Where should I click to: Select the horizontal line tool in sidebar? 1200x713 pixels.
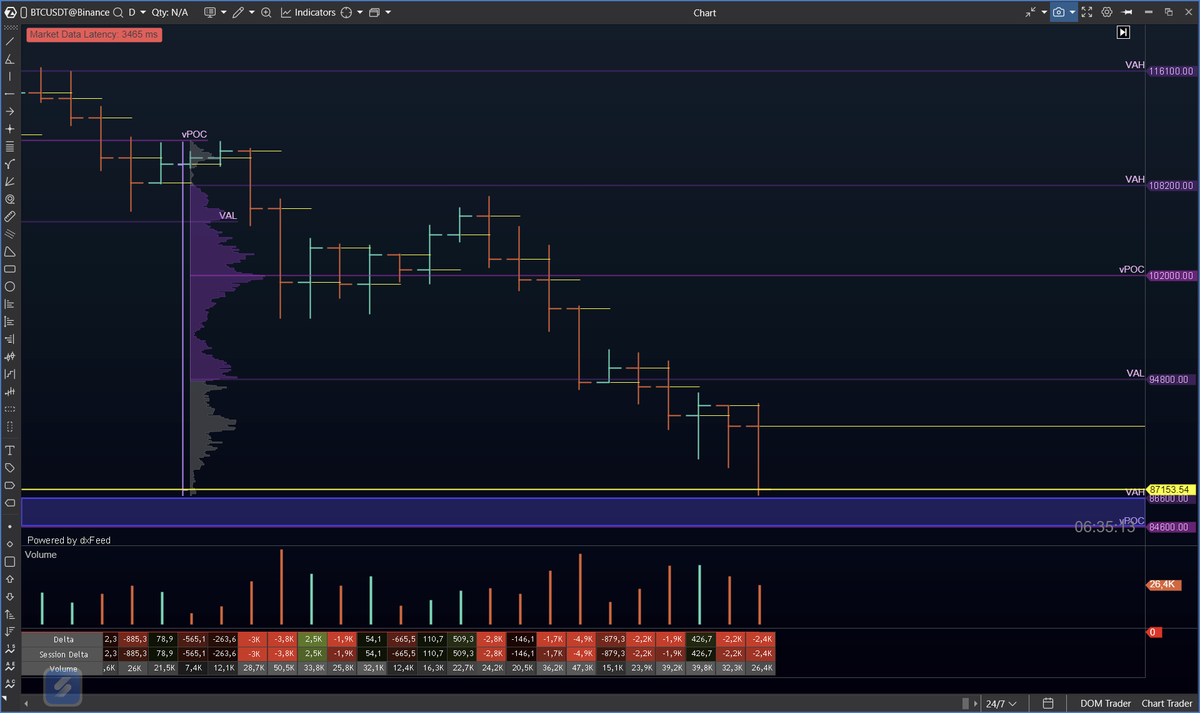point(10,94)
